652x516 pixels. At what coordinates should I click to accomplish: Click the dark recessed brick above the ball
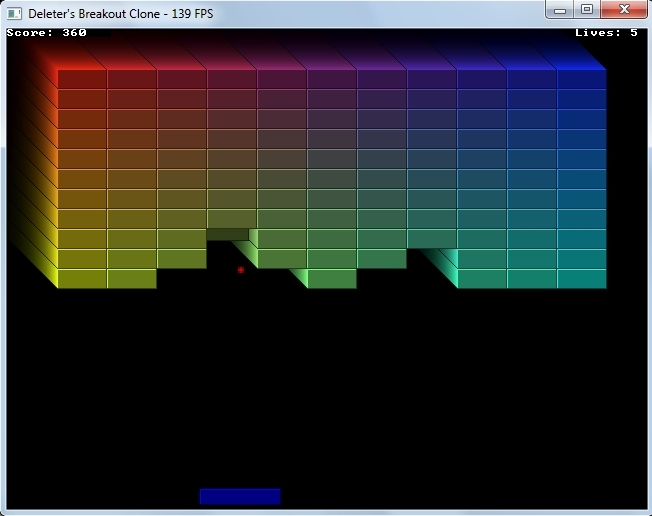pyautogui.click(x=228, y=234)
